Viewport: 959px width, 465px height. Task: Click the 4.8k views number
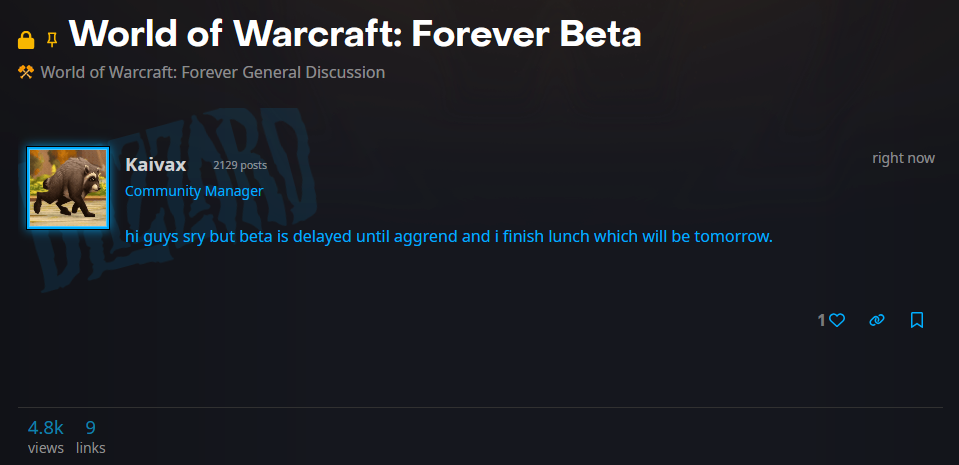point(46,427)
